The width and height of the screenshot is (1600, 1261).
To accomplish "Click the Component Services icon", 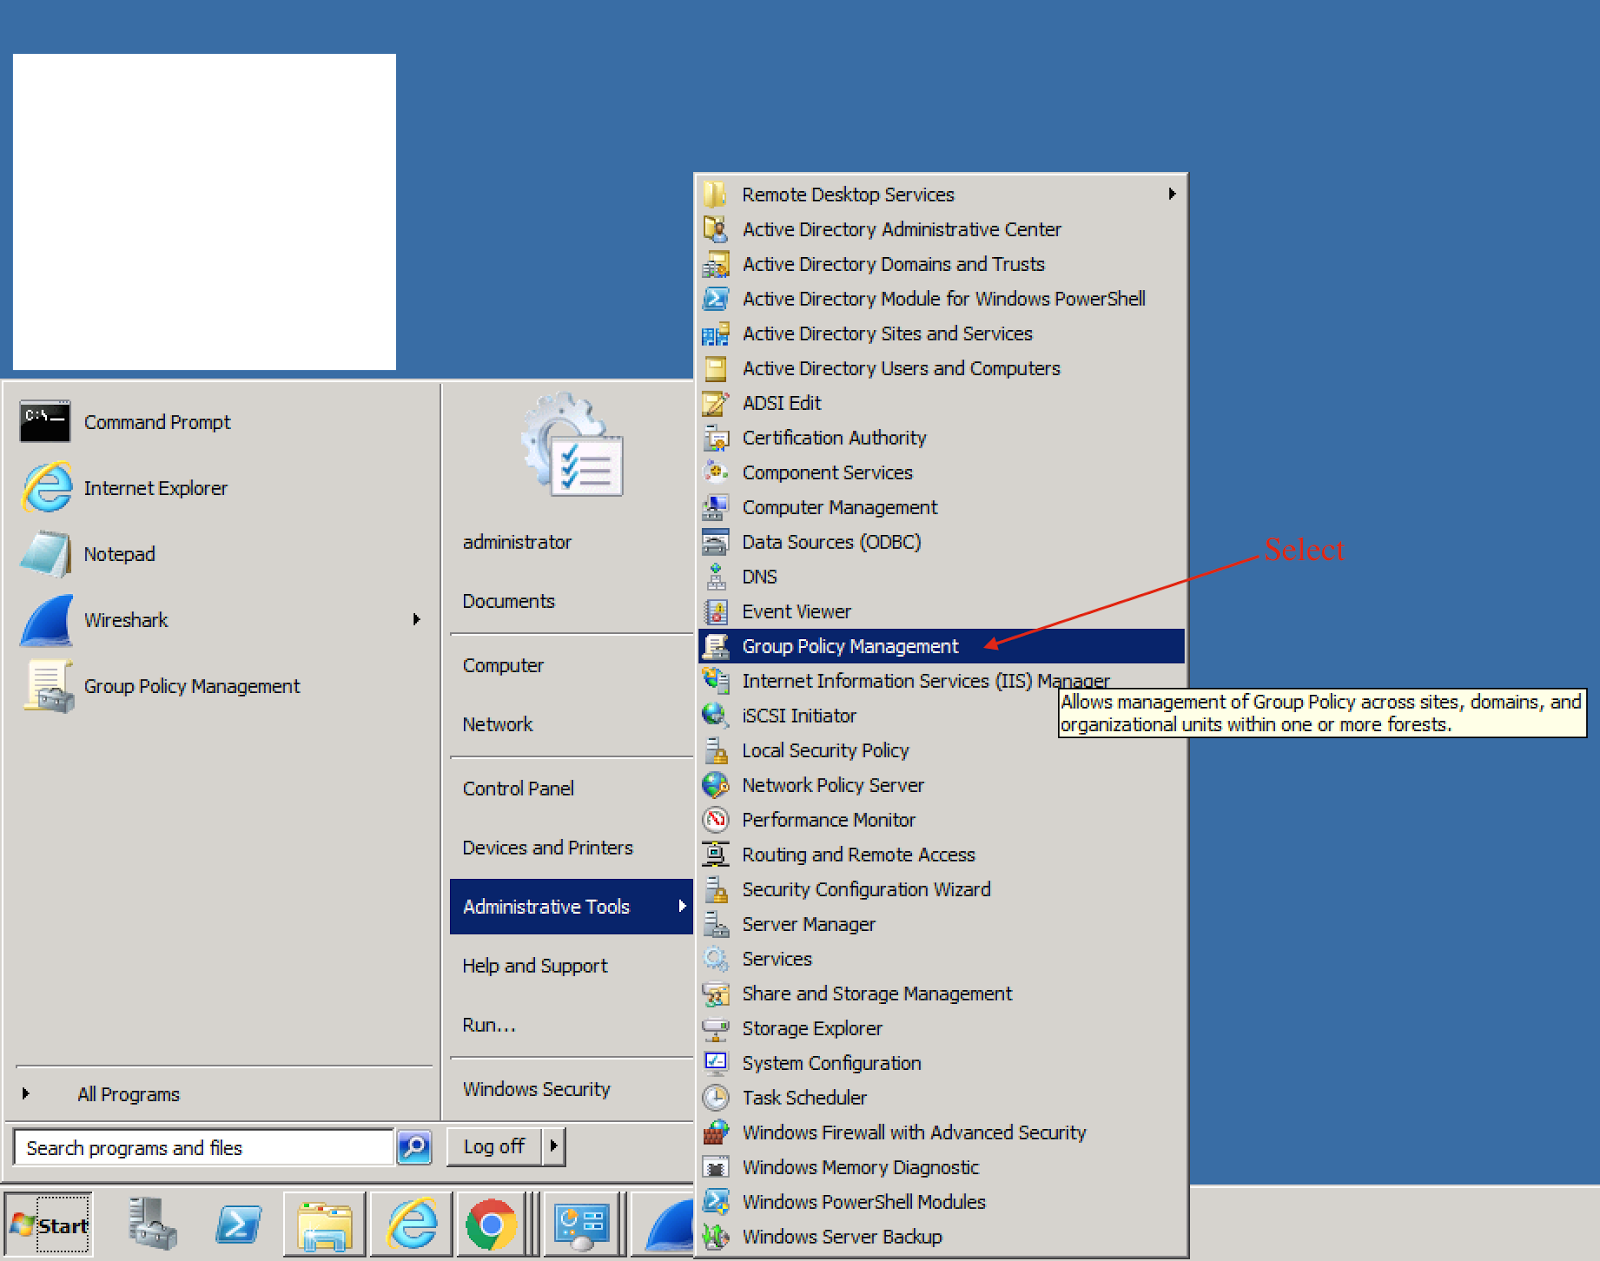I will coord(716,472).
